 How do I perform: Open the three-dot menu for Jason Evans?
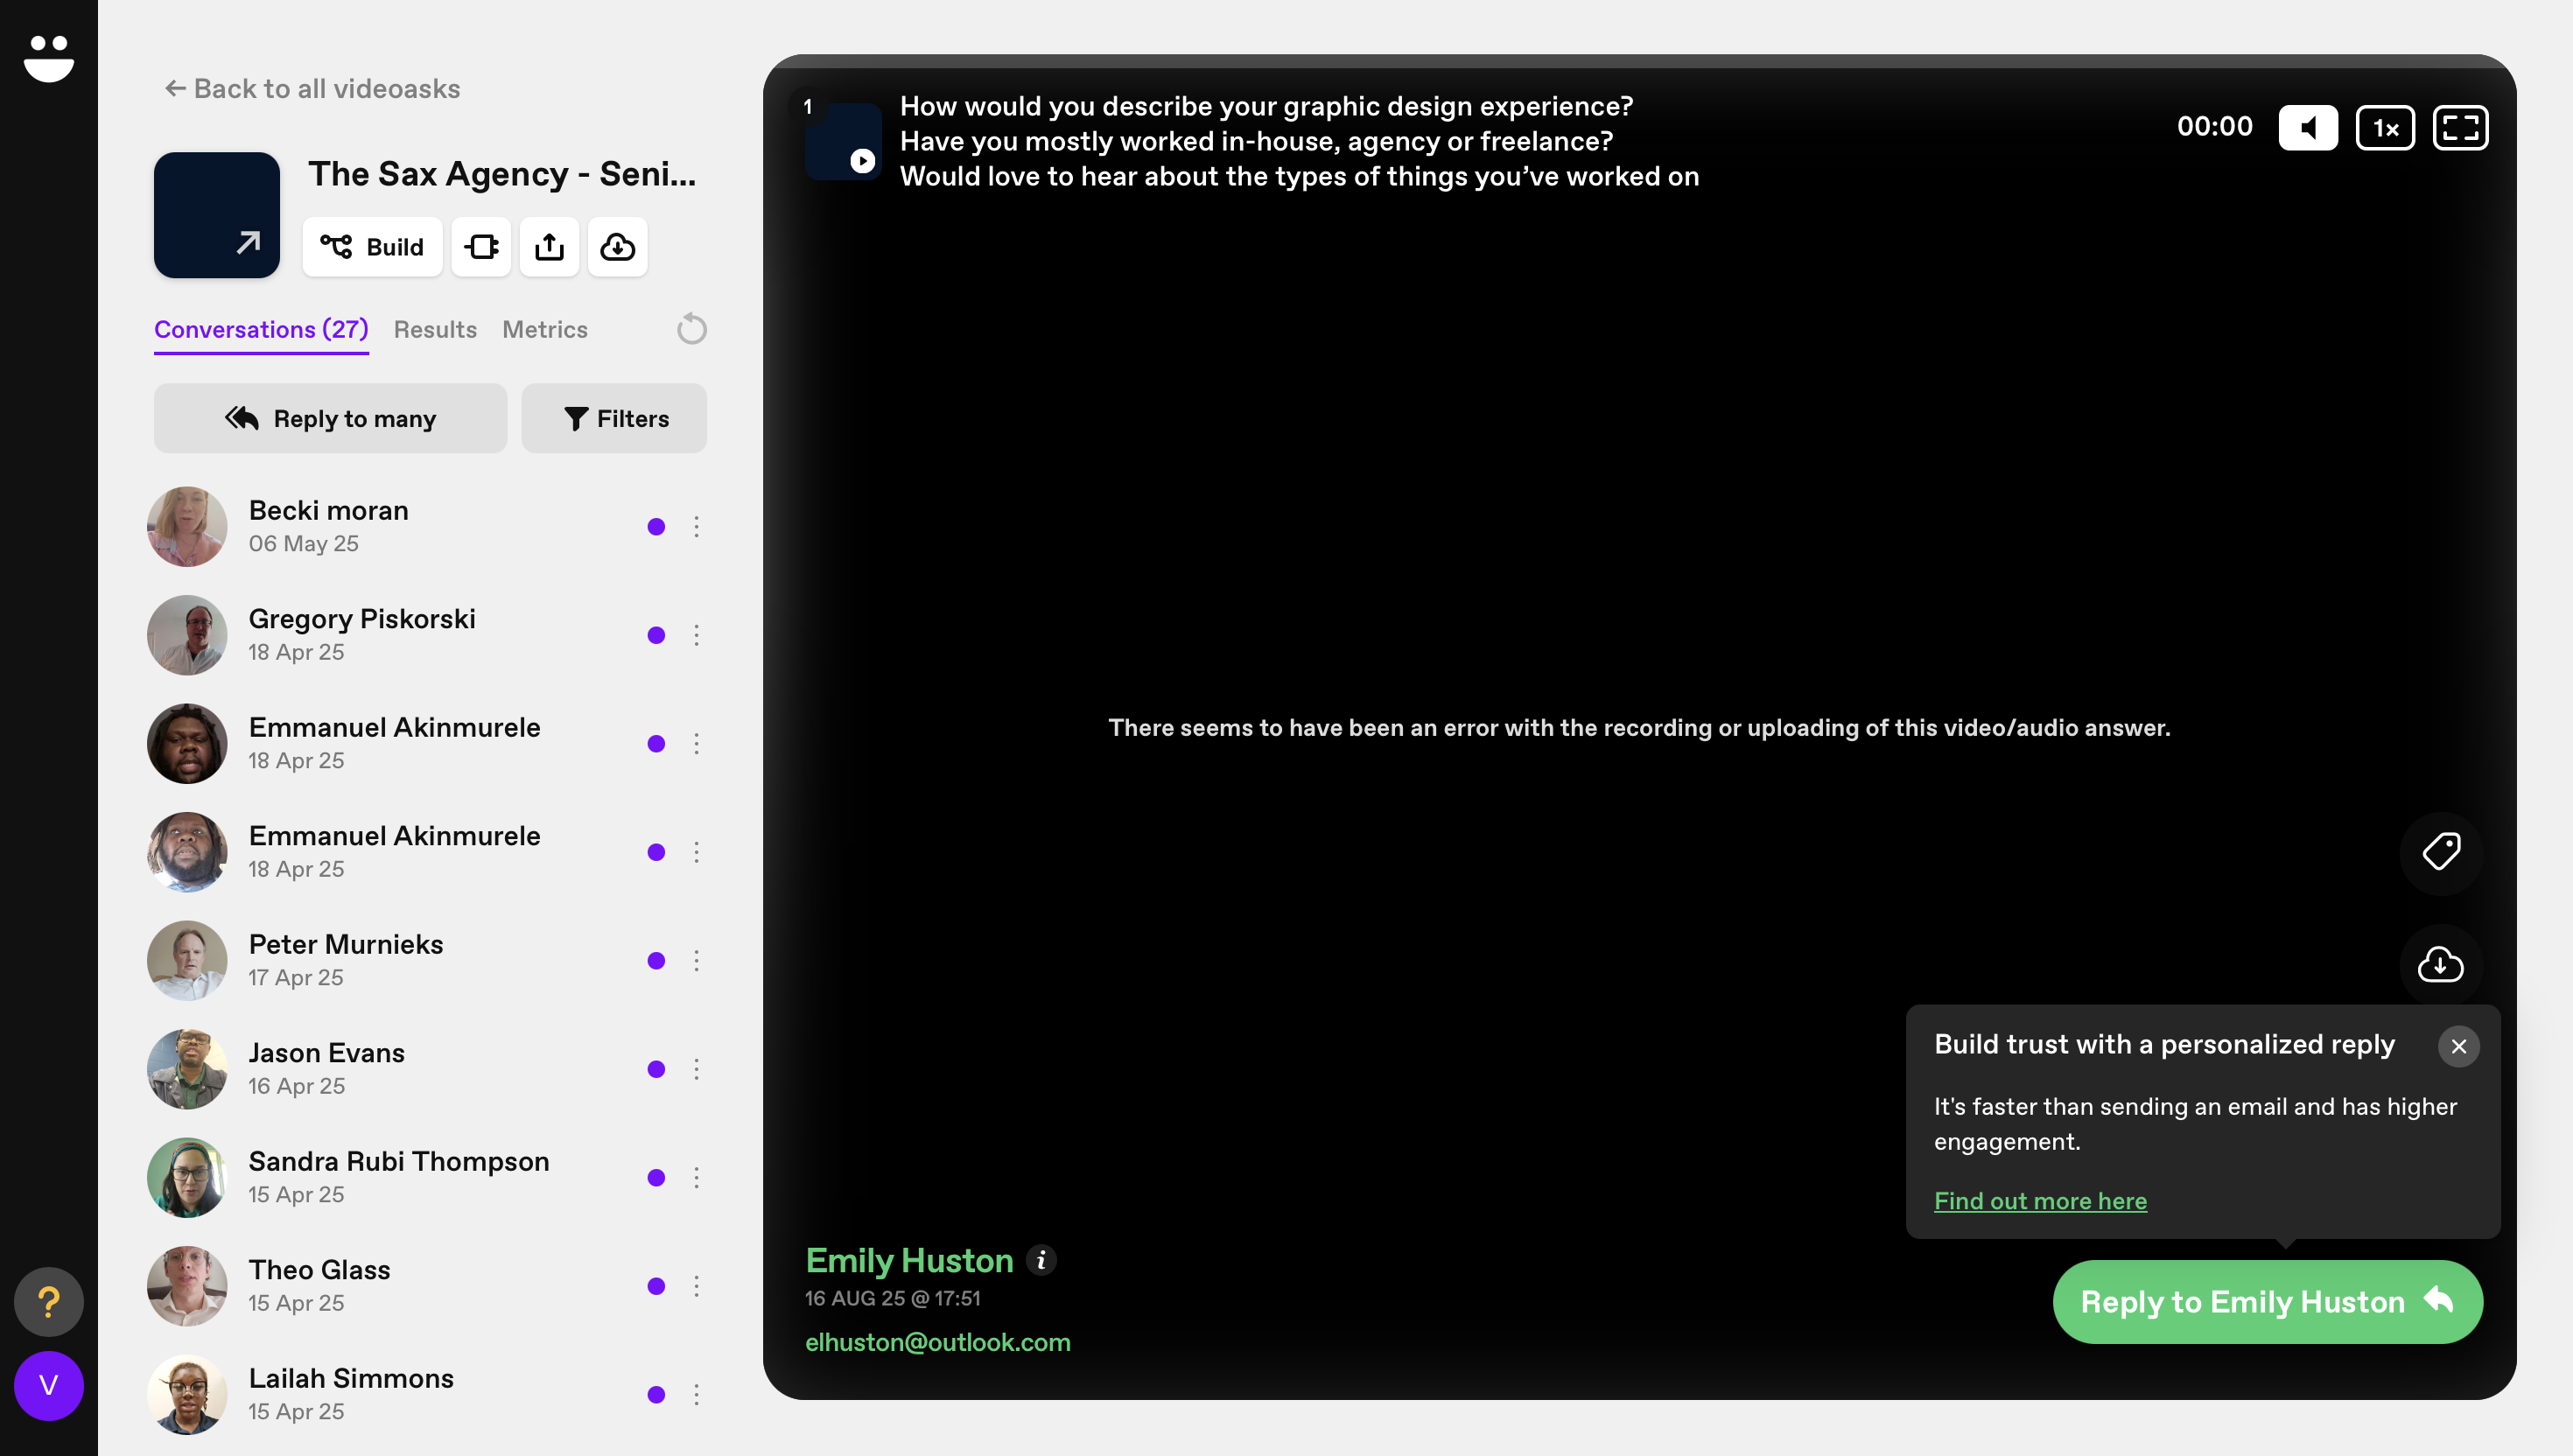[697, 1069]
